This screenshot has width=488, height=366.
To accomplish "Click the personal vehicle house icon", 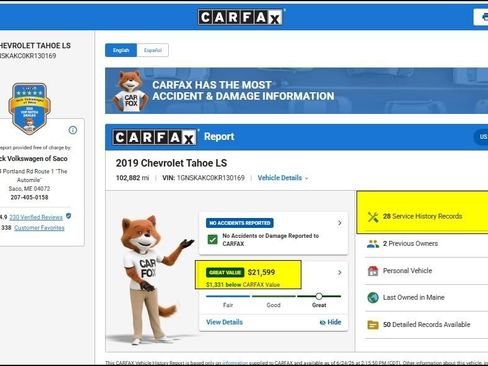I will pyautogui.click(x=373, y=271).
